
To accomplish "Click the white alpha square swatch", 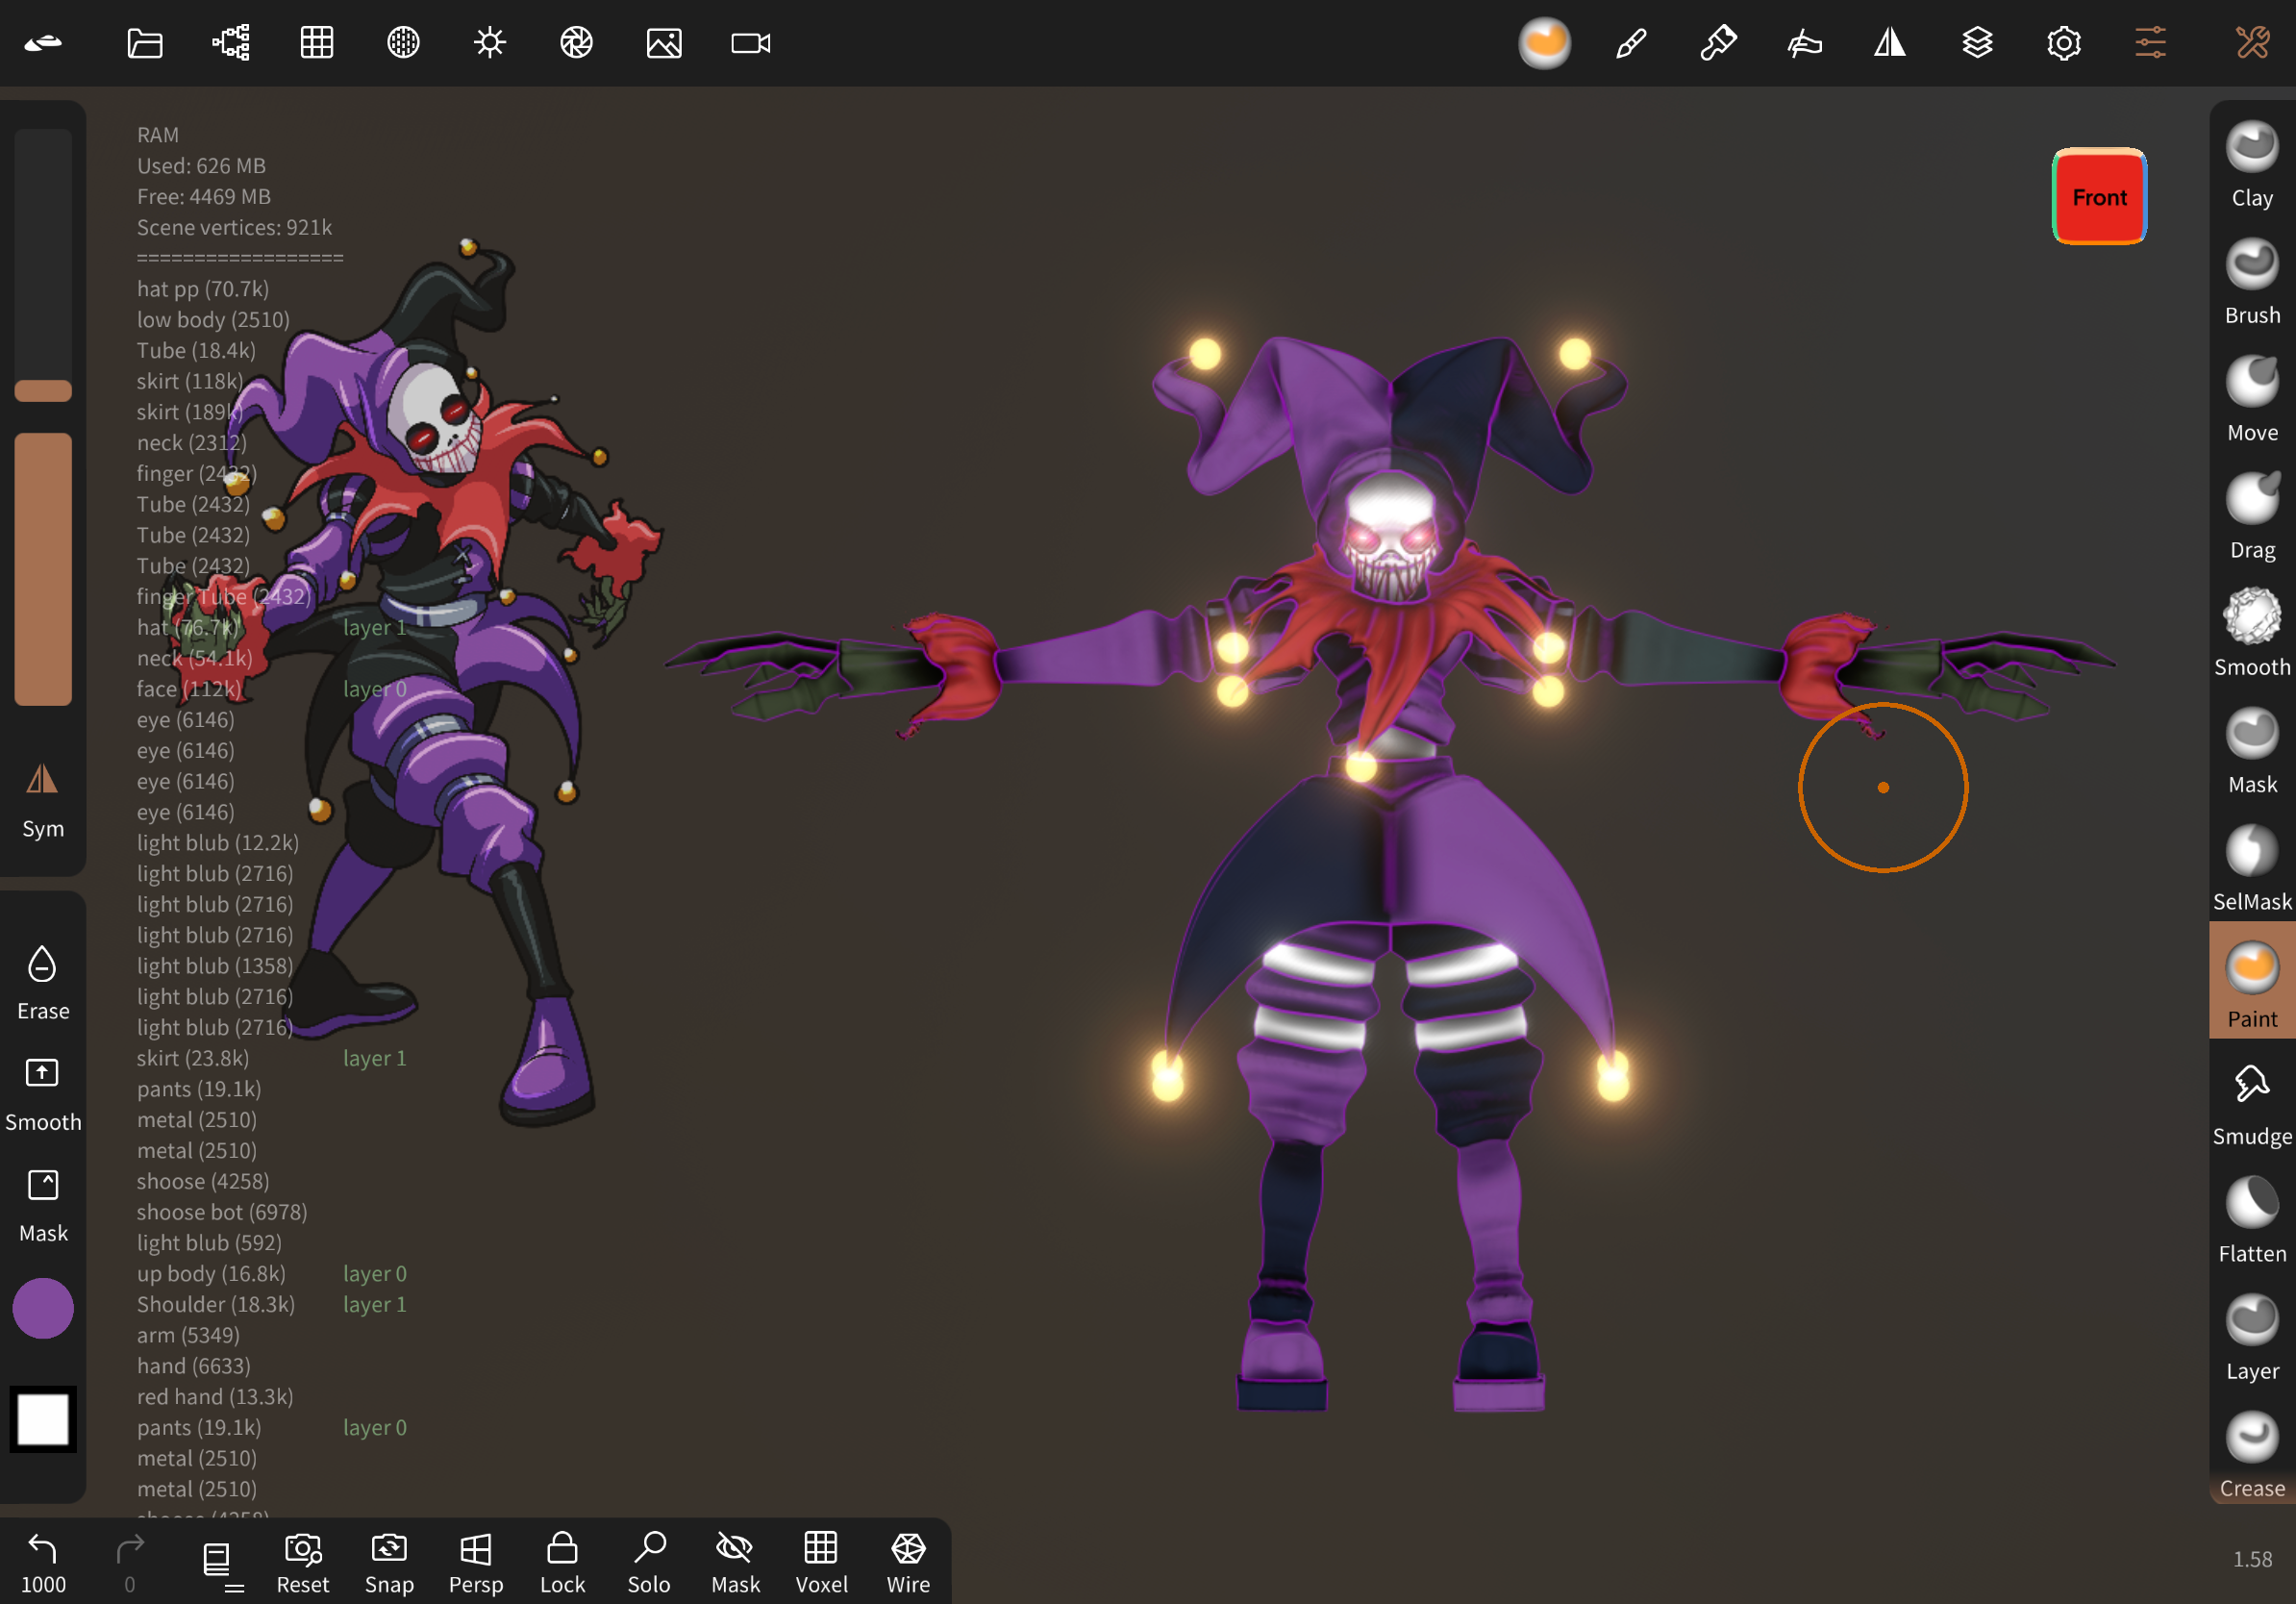I will (x=43, y=1418).
